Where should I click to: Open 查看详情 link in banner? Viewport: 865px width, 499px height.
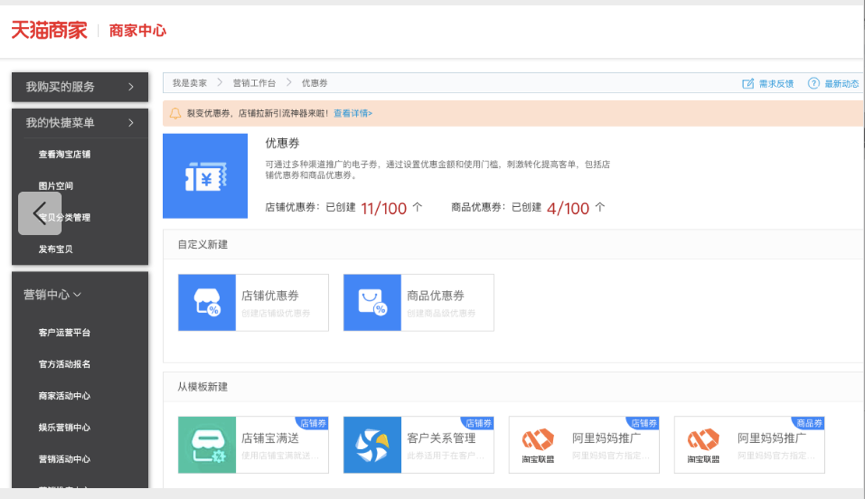[353, 113]
